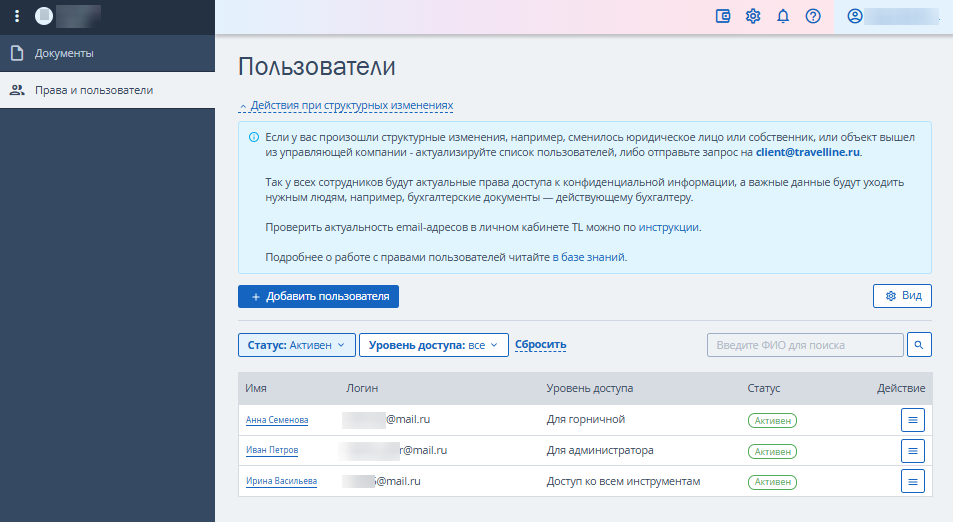Viewport: 953px width, 522px height.
Task: Click the Активен badge for Иван Петров
Action: [772, 452]
